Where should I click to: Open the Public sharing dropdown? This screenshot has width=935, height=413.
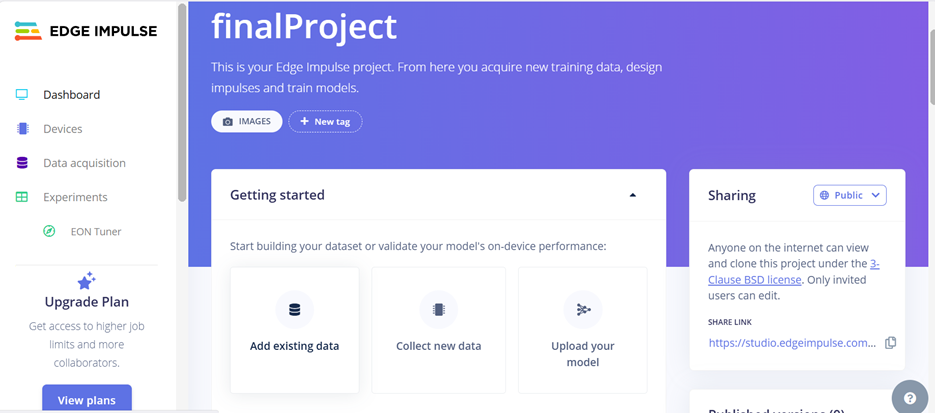[849, 195]
